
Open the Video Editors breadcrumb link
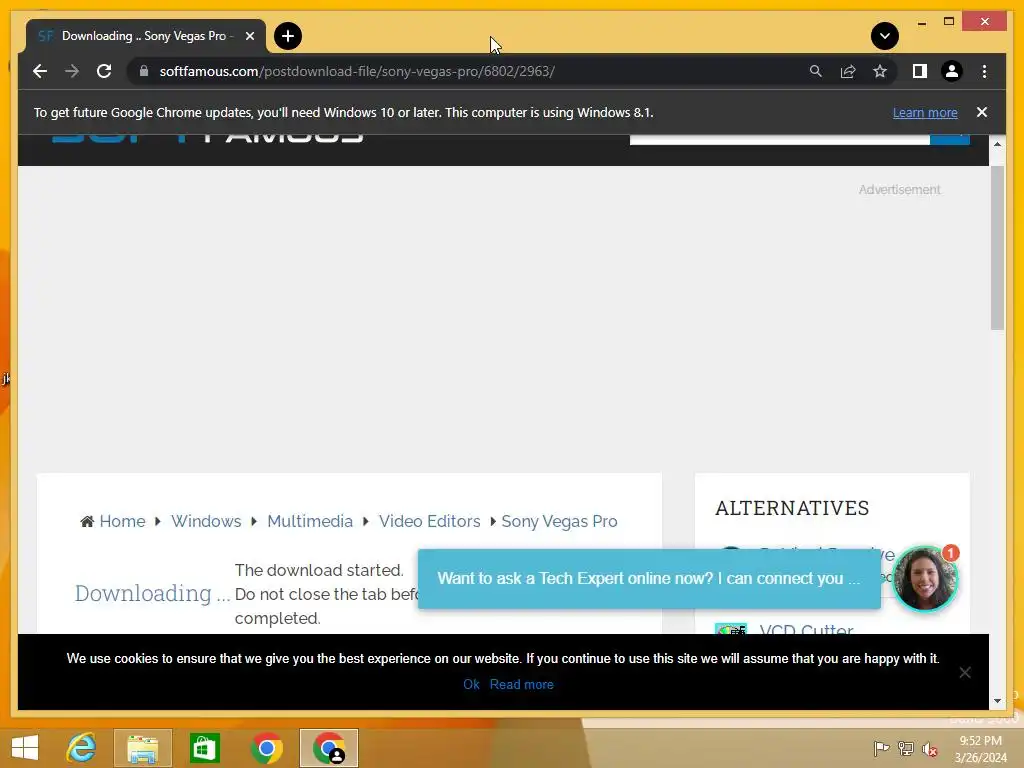point(429,521)
